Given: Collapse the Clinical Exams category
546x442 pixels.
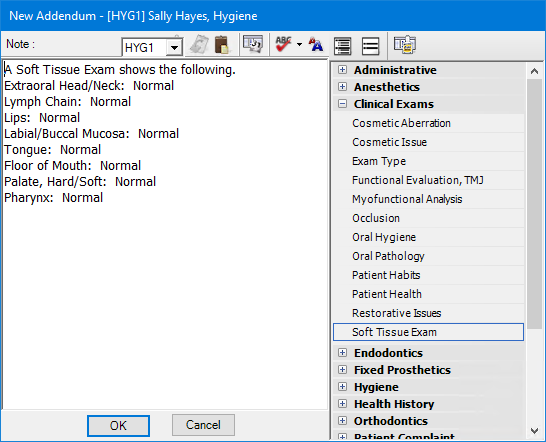Looking at the screenshot, I should pos(343,104).
